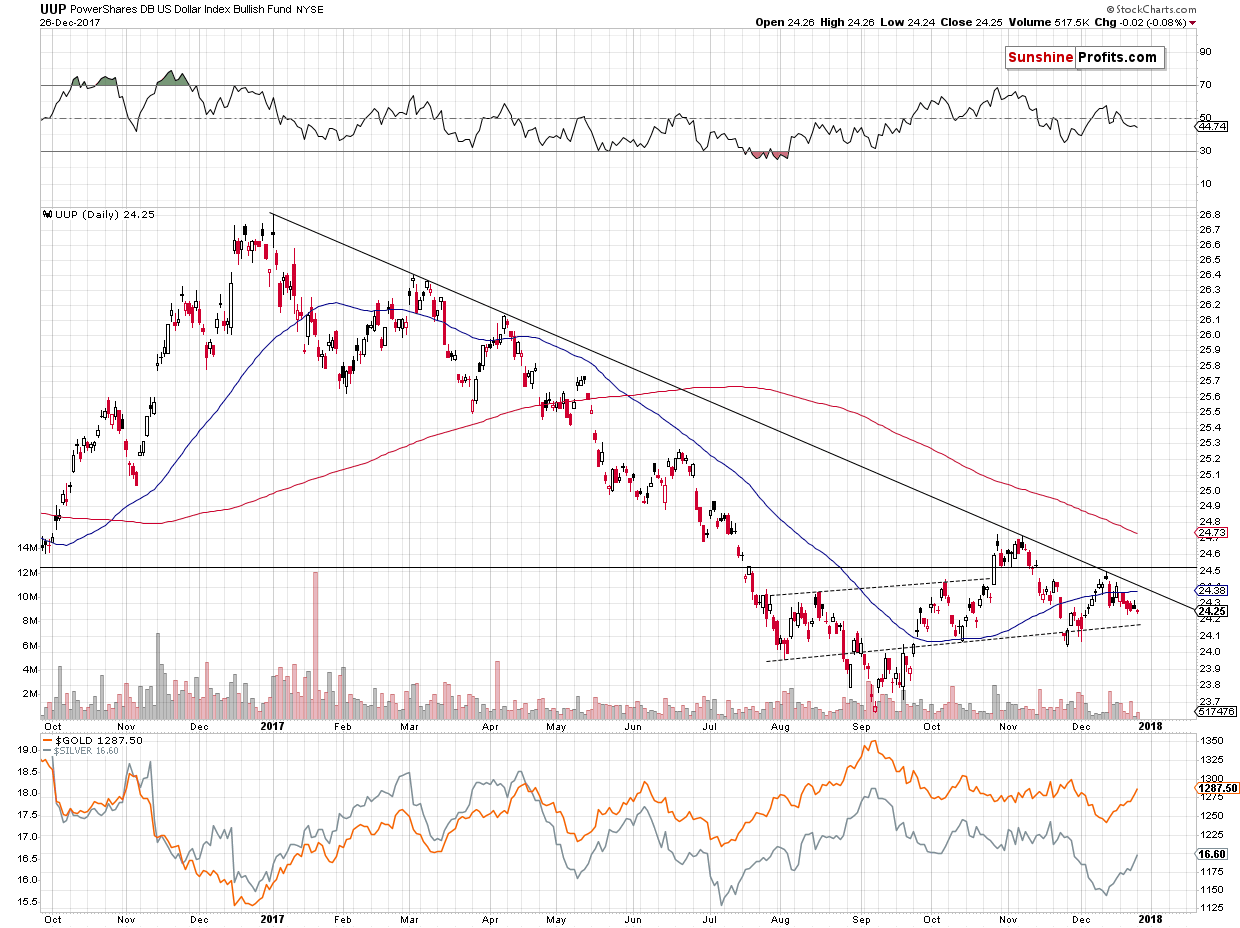Click the 1287.50 orange gold price tag
Image resolution: width=1240 pixels, height=928 pixels.
click(x=1217, y=788)
